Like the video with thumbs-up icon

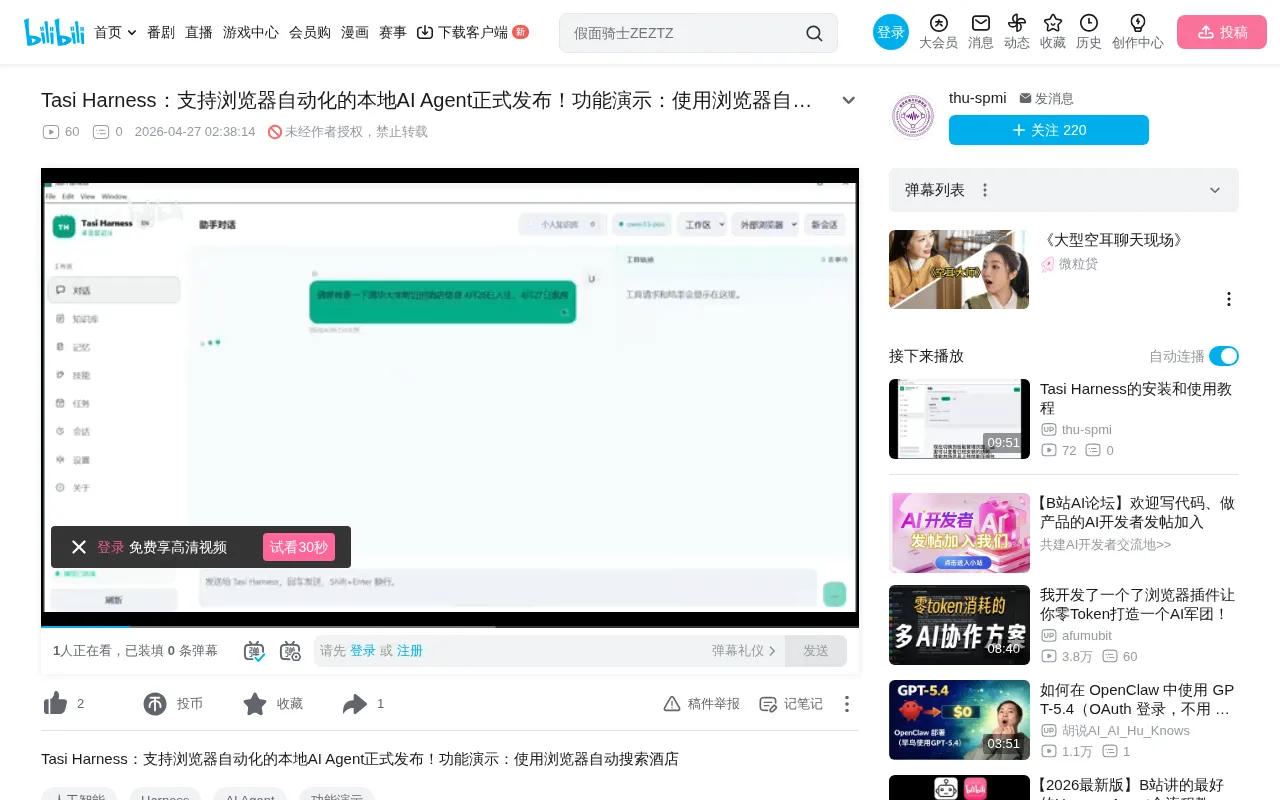point(56,704)
